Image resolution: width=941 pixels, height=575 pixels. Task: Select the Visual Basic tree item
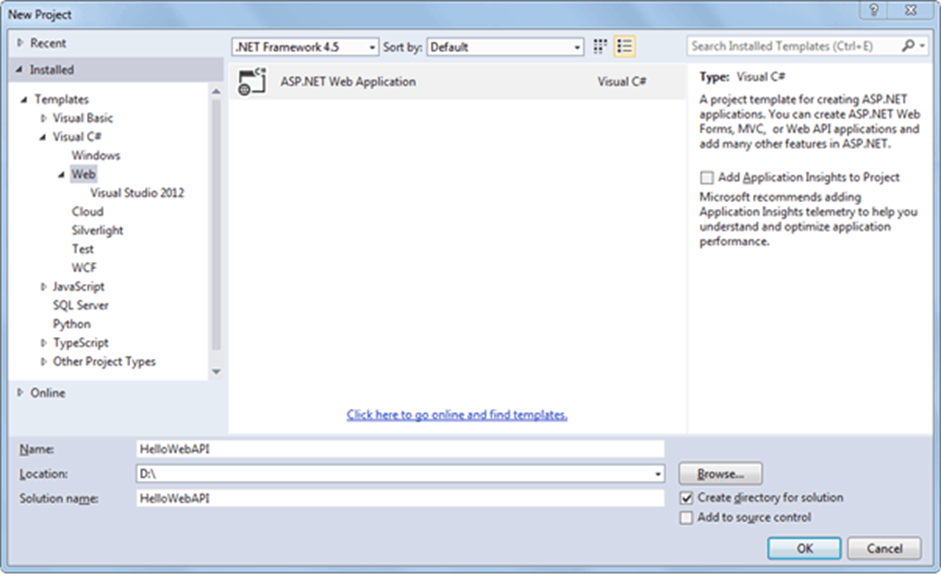[83, 118]
